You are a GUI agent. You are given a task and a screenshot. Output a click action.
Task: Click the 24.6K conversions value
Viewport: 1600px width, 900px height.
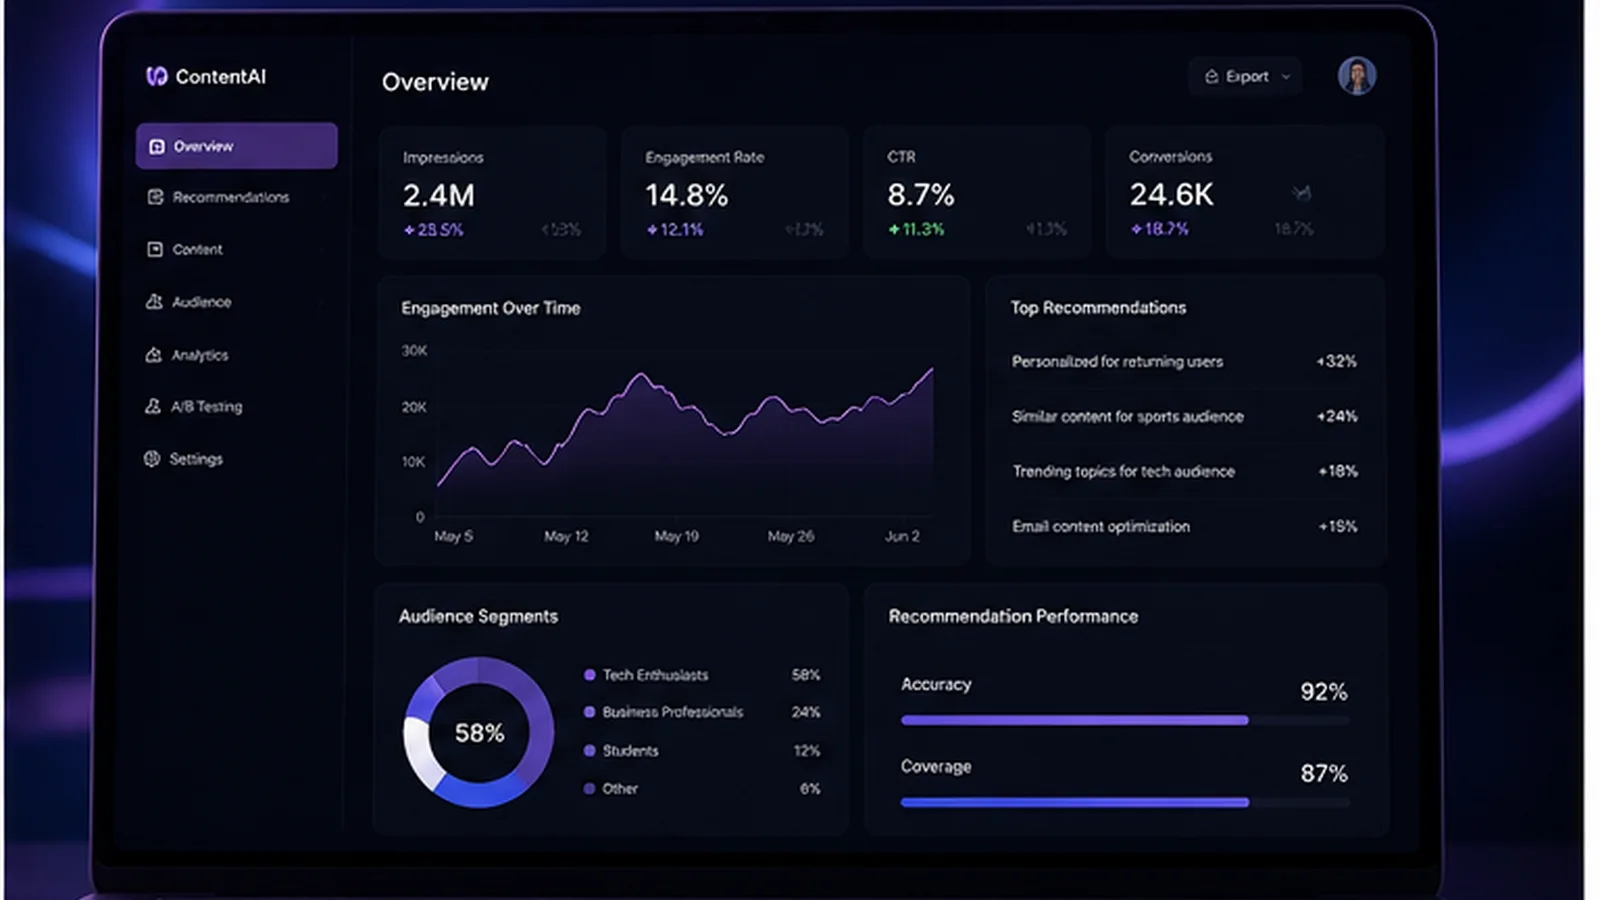[1172, 194]
